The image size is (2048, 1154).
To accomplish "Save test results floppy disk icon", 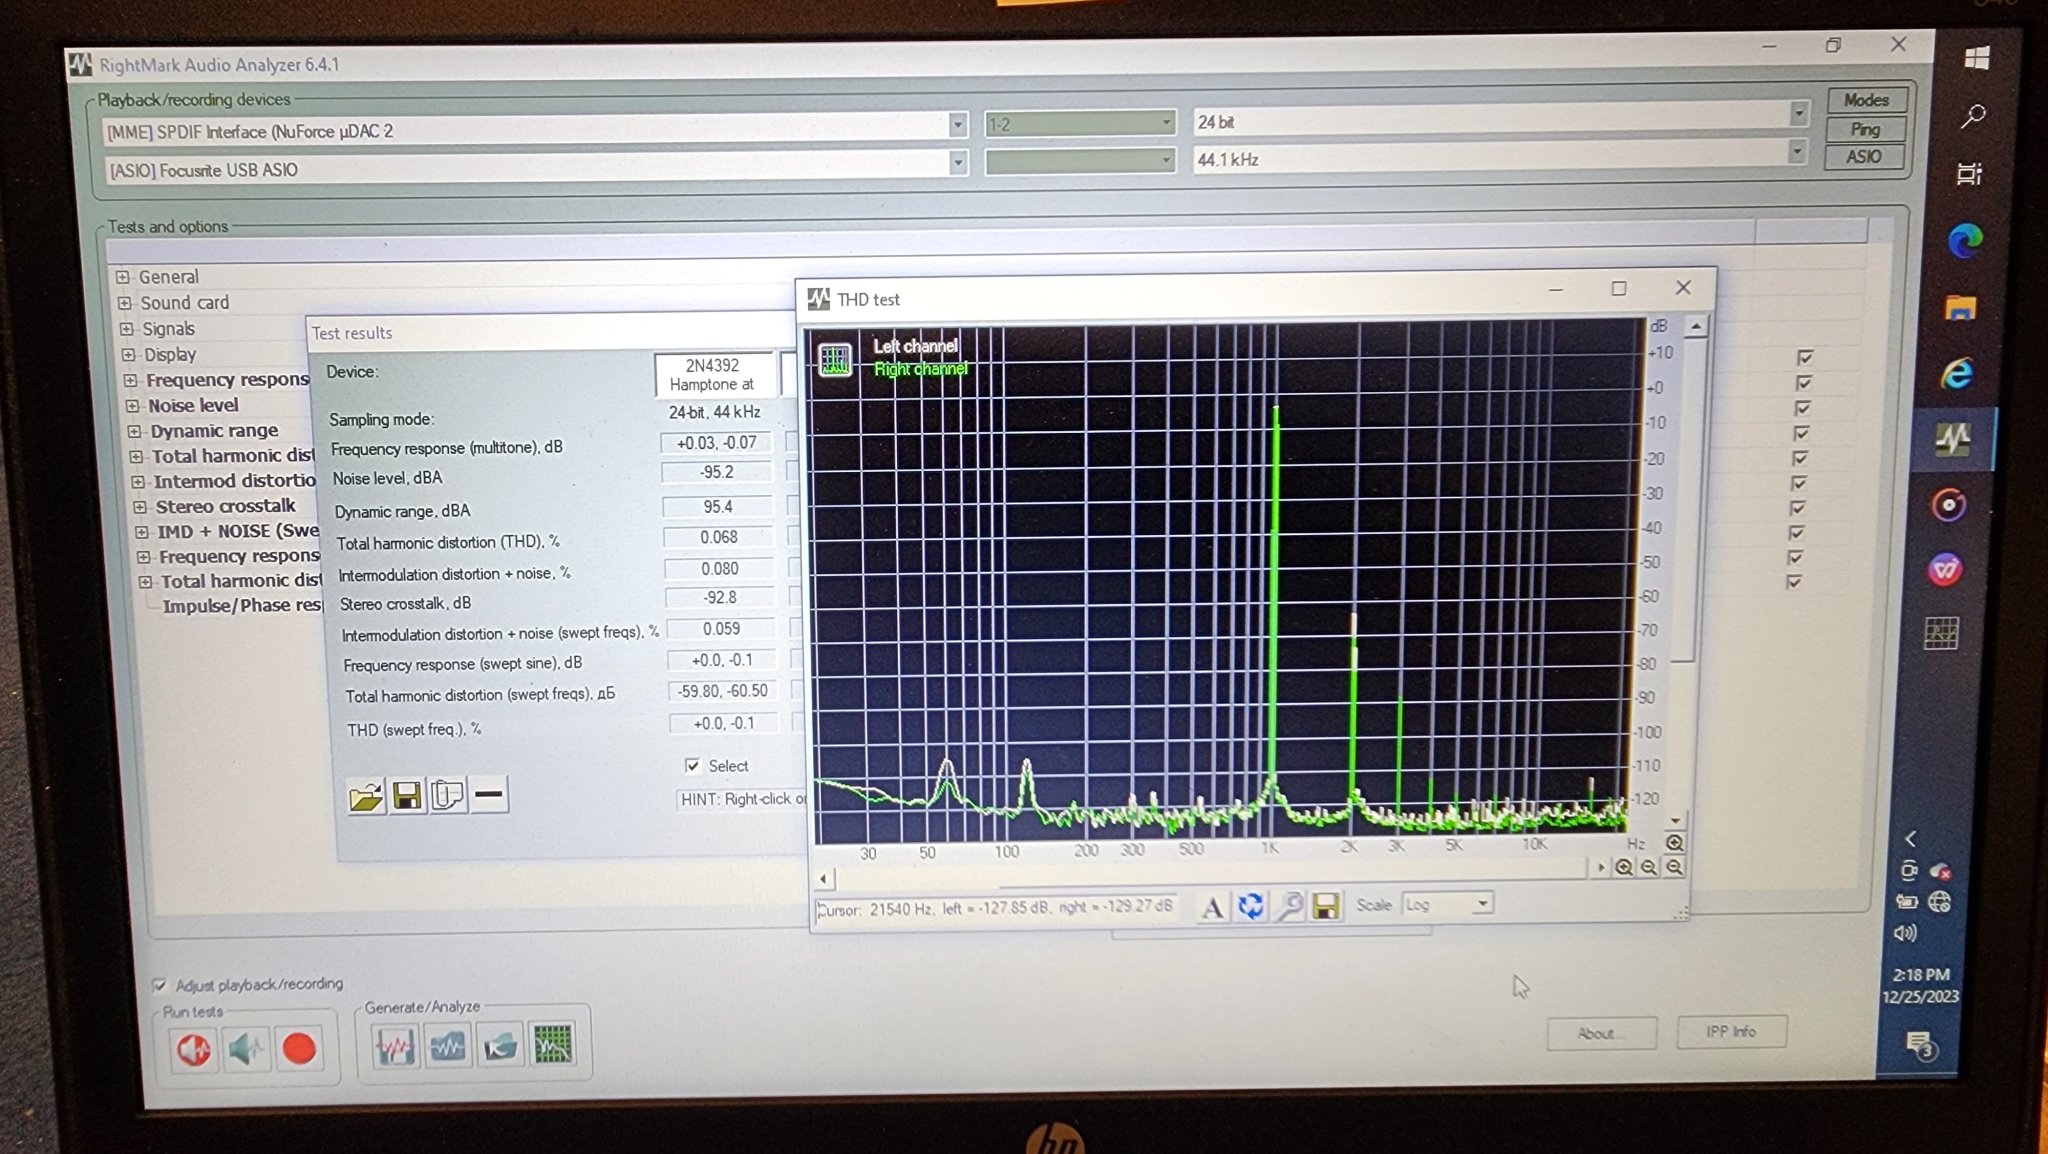I will 407,796.
